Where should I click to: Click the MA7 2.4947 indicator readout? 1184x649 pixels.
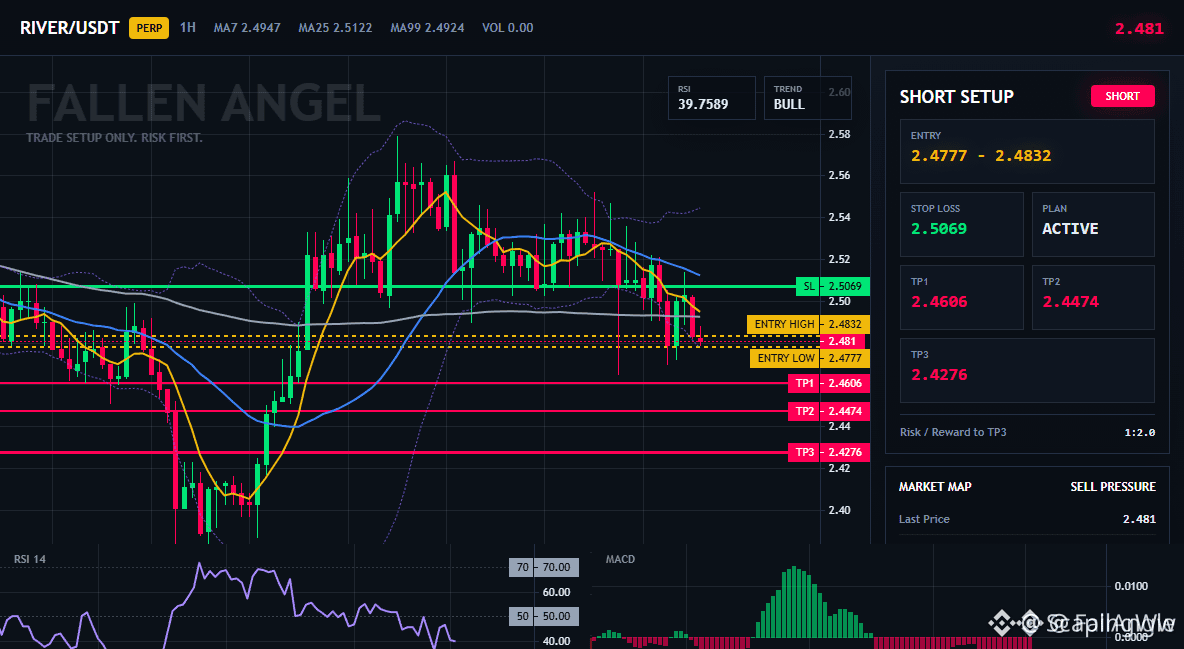pyautogui.click(x=247, y=28)
